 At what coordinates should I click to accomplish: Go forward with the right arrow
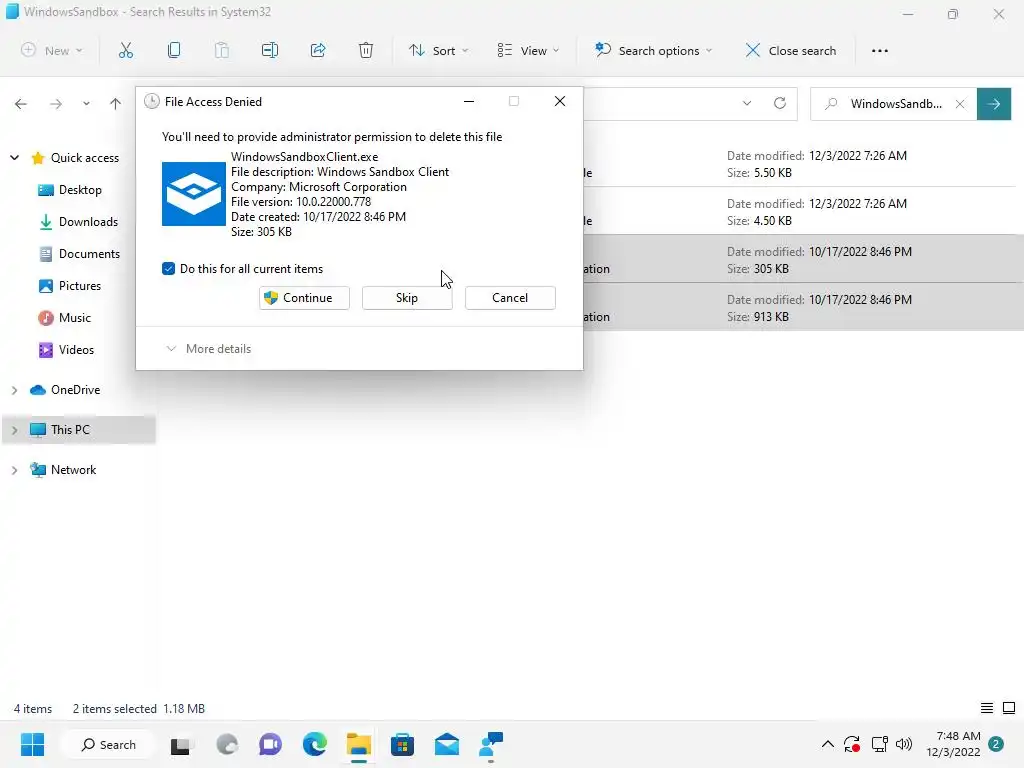coord(56,104)
